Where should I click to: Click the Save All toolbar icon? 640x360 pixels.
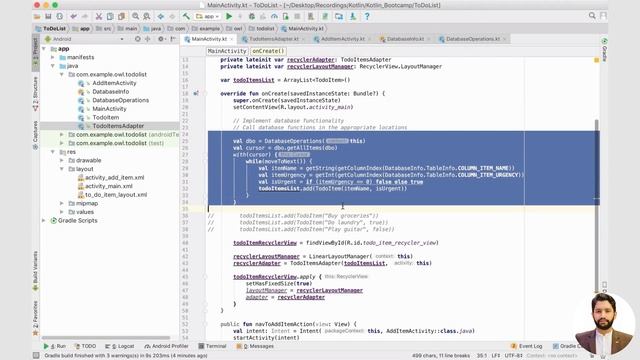point(48,16)
